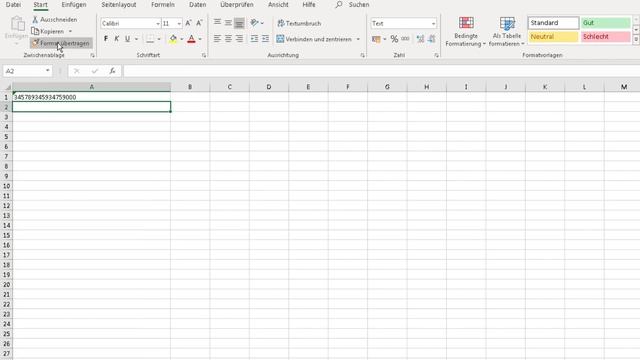Image resolution: width=640 pixels, height=360 pixels.
Task: Open the font size dropdown
Action: (x=179, y=24)
